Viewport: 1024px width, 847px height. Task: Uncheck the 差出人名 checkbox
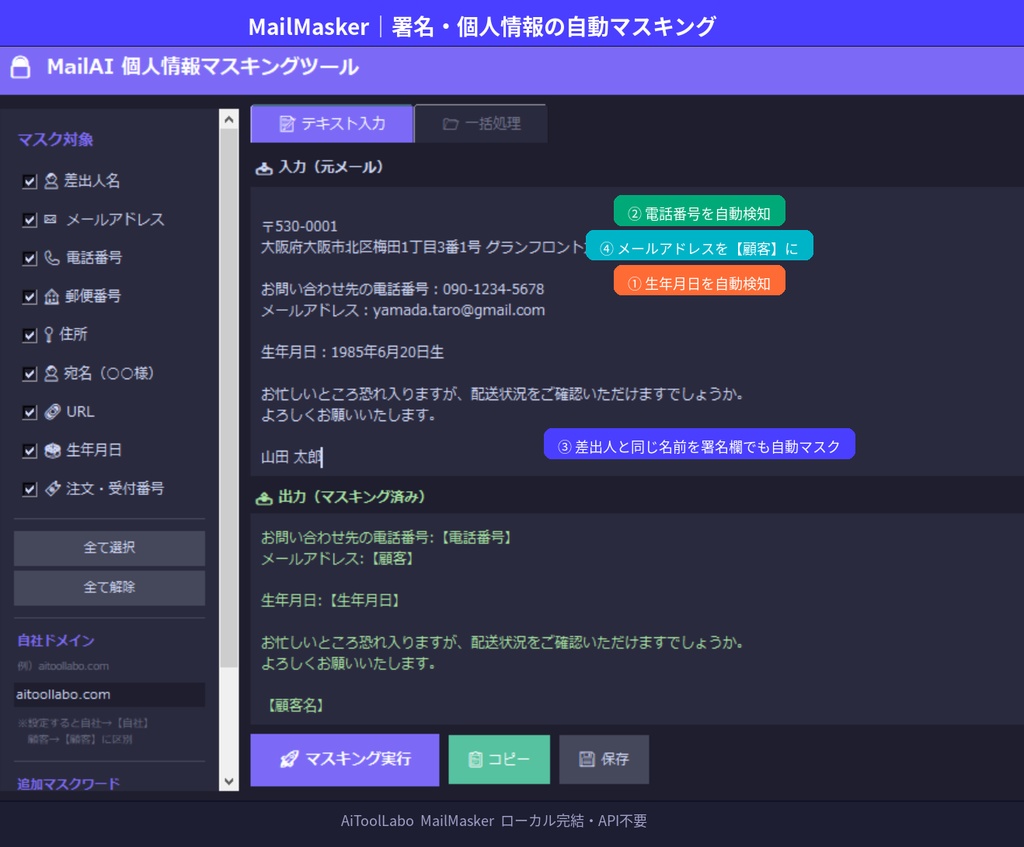30,181
